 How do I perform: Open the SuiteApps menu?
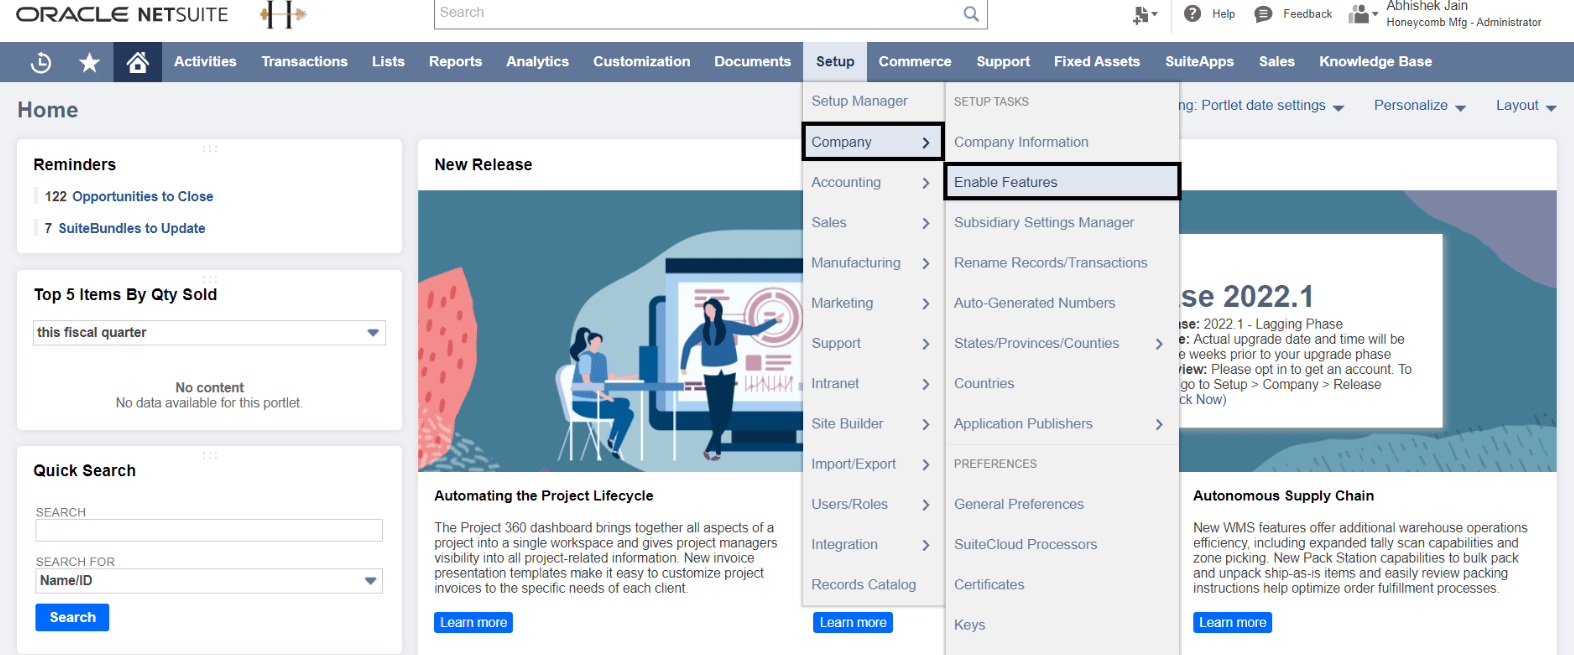tap(1199, 62)
